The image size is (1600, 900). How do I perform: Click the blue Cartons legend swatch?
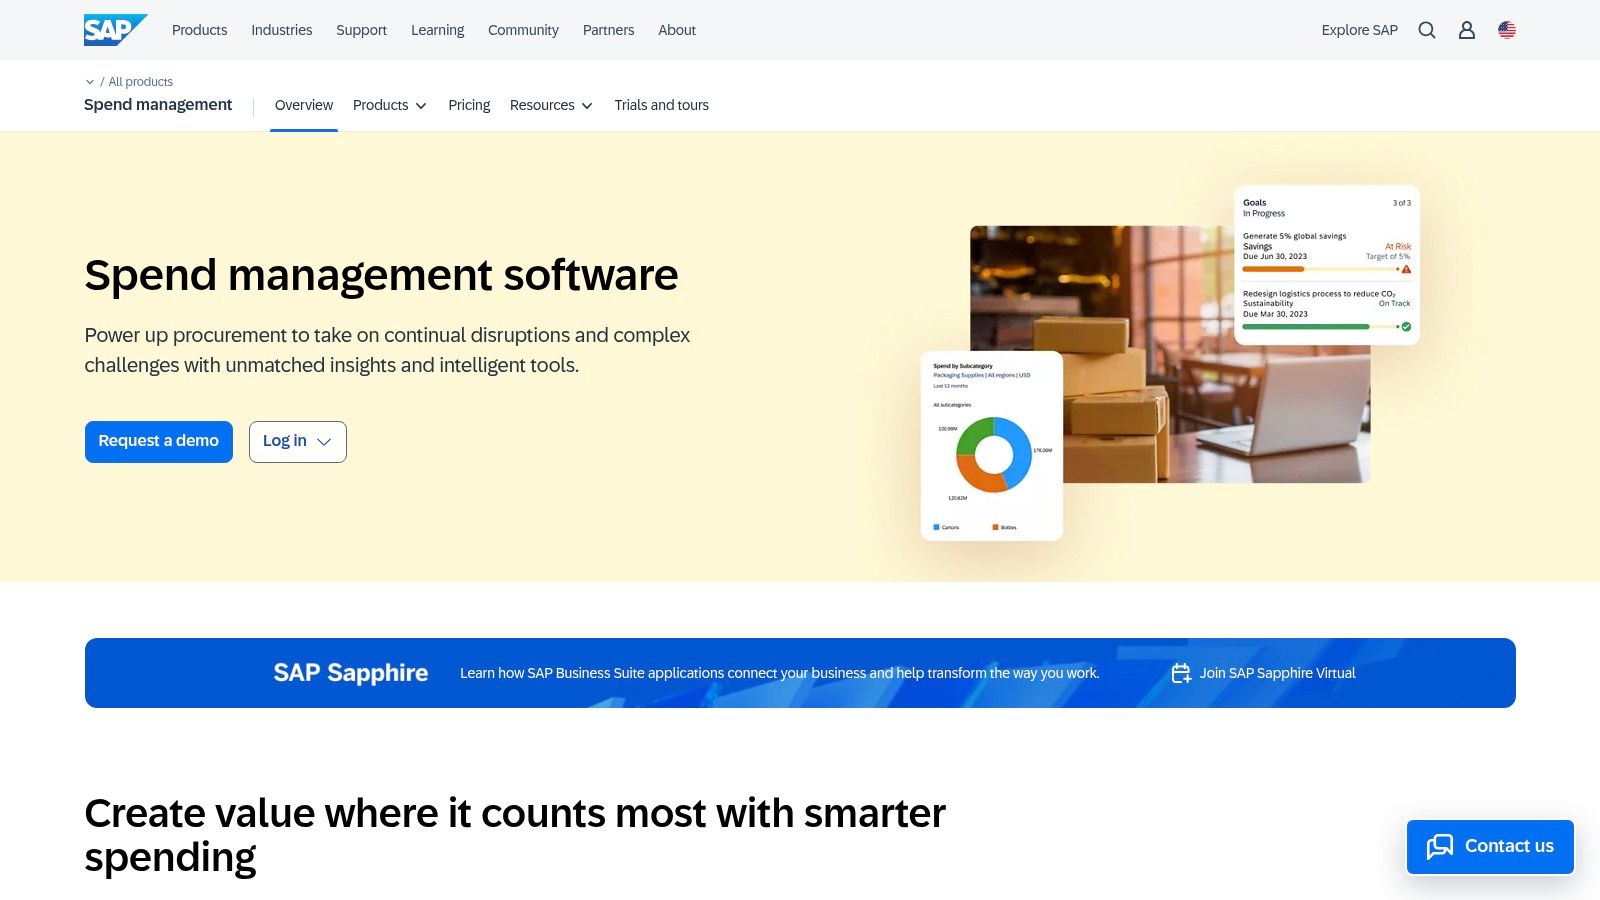(936, 527)
